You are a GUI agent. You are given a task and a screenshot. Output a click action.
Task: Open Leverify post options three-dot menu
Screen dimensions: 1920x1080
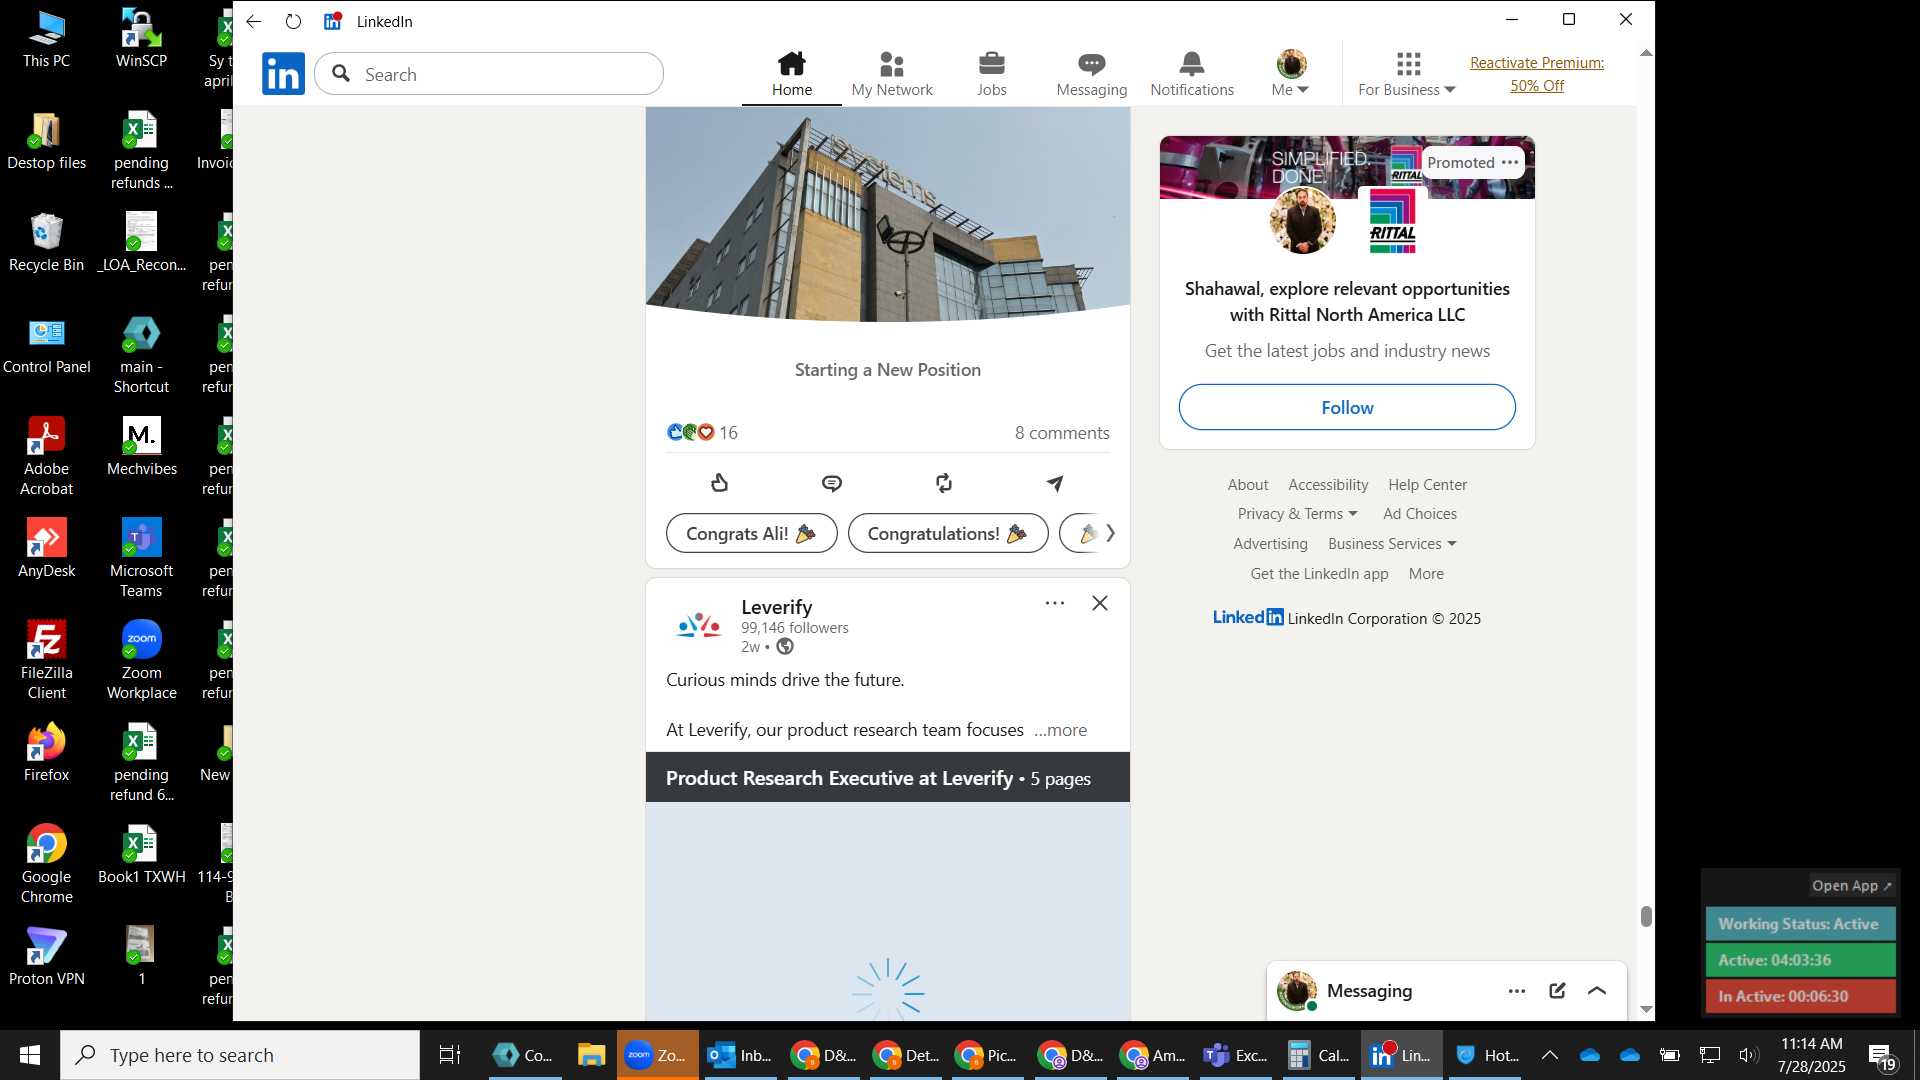[1055, 603]
